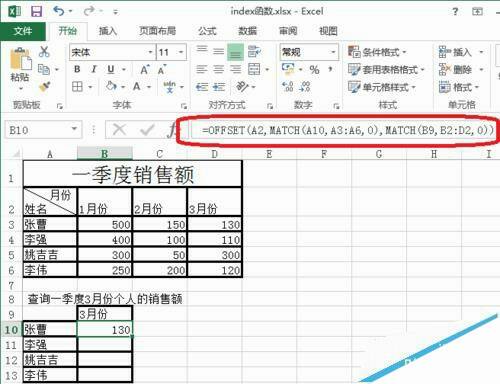
Task: Click Merge and Center icon
Action: pos(254,69)
